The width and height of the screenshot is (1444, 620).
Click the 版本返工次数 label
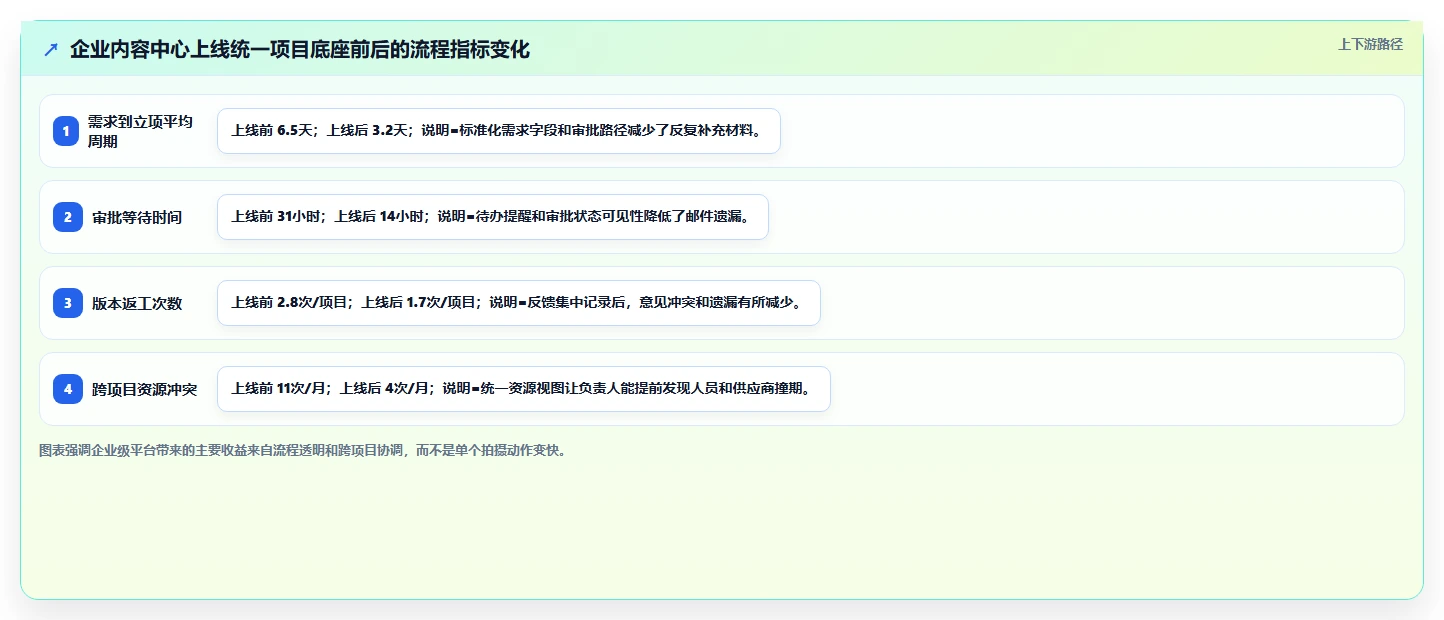[x=137, y=303]
